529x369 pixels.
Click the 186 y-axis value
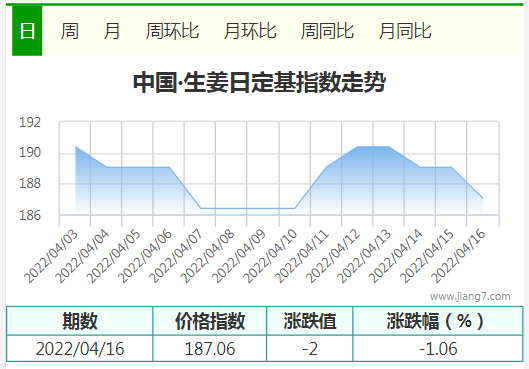click(30, 215)
